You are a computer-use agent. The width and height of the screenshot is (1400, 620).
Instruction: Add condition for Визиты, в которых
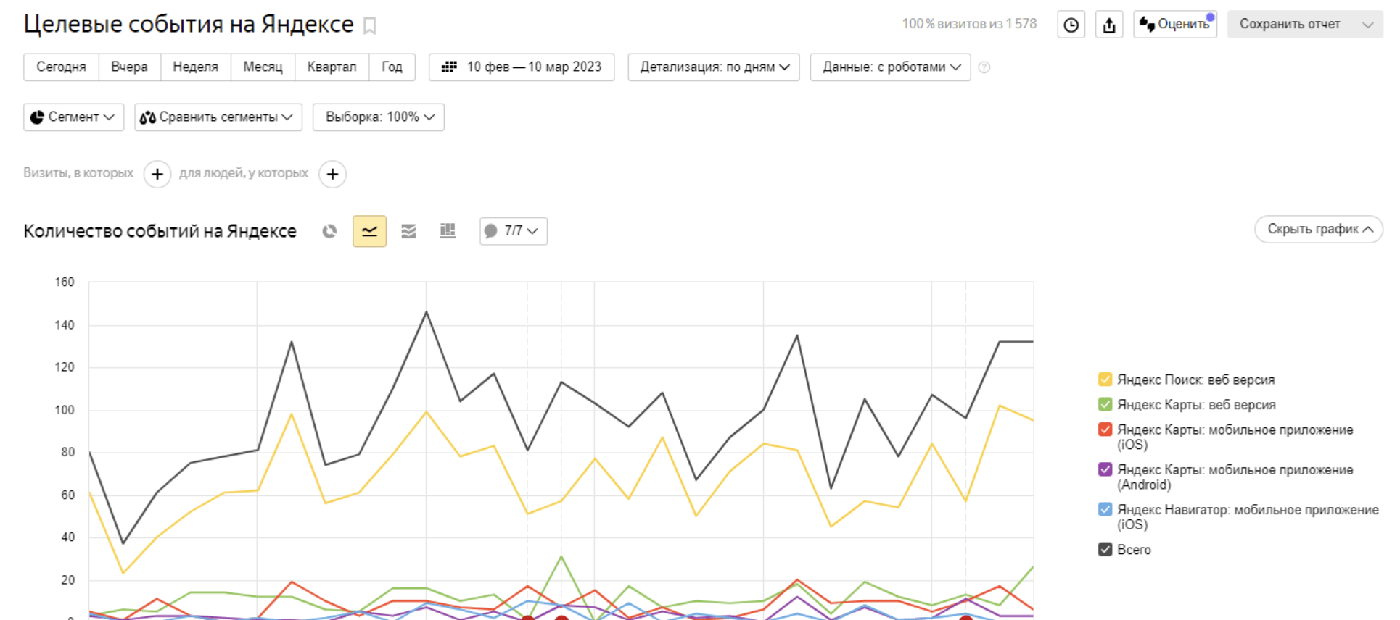(x=157, y=174)
